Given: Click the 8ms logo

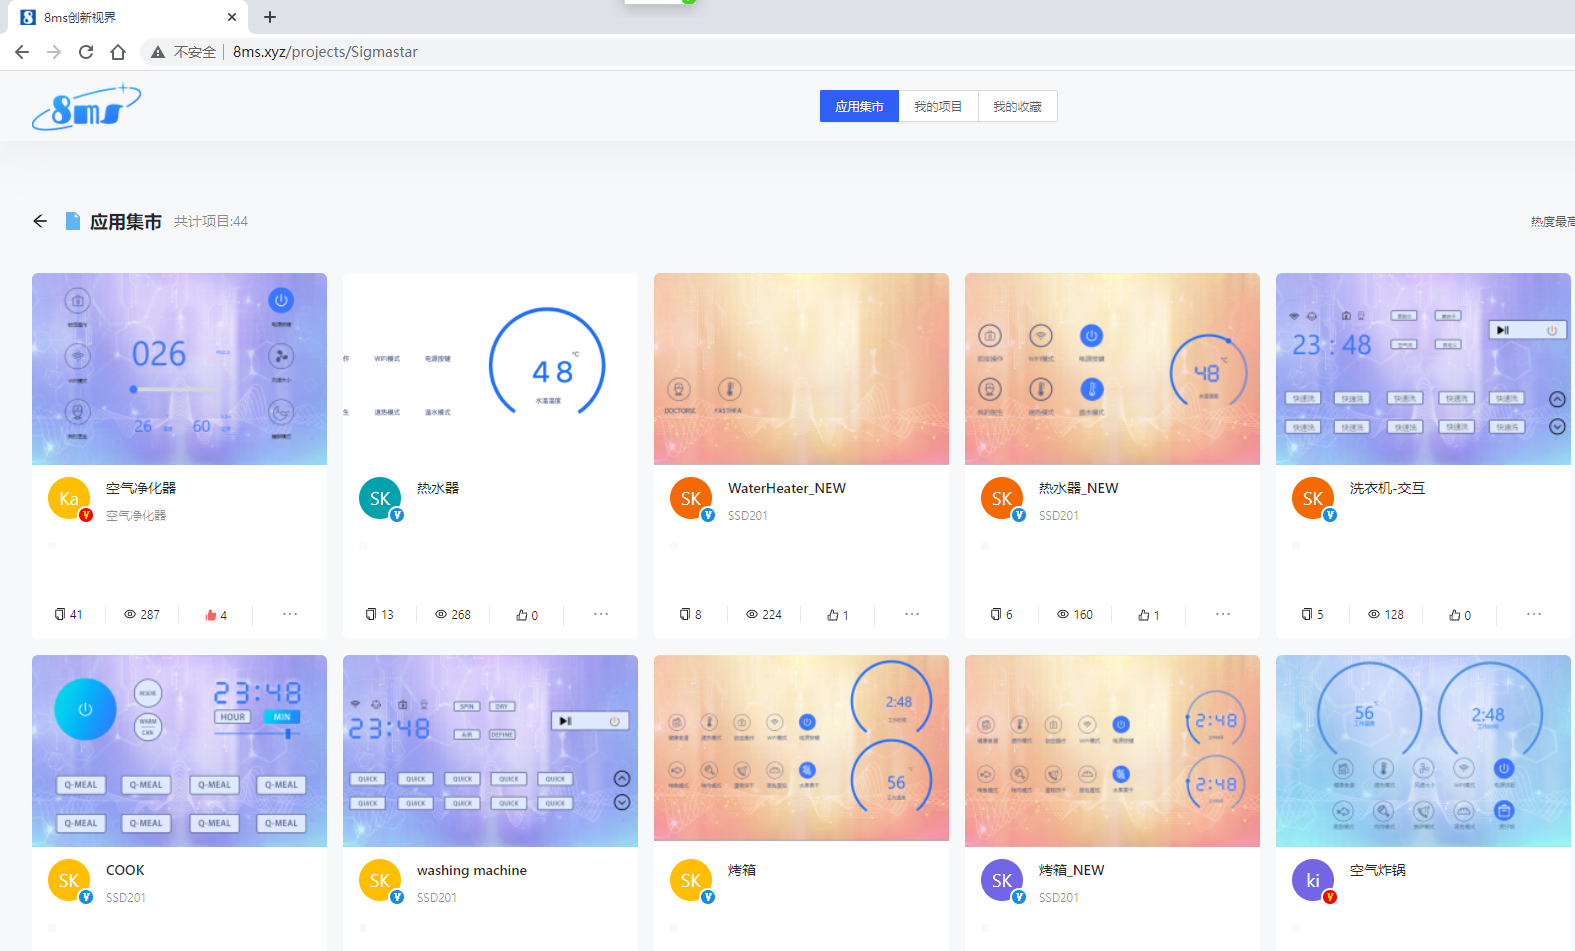Looking at the screenshot, I should (86, 107).
